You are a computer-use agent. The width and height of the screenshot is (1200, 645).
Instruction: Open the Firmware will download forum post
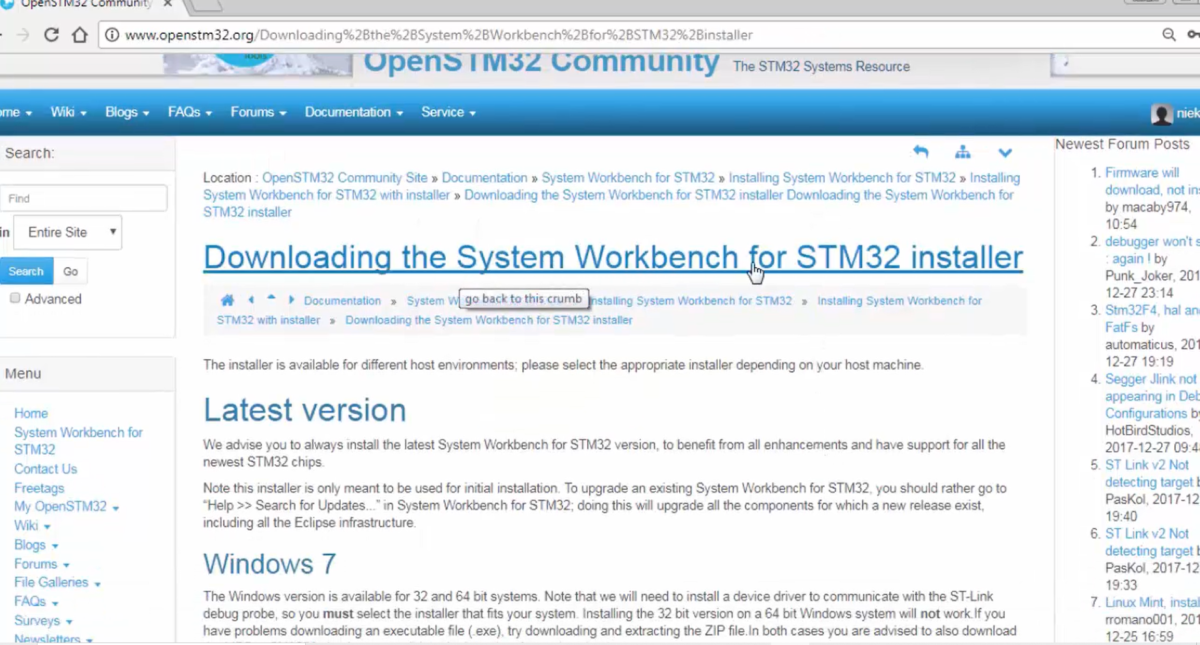pyautogui.click(x=1152, y=181)
